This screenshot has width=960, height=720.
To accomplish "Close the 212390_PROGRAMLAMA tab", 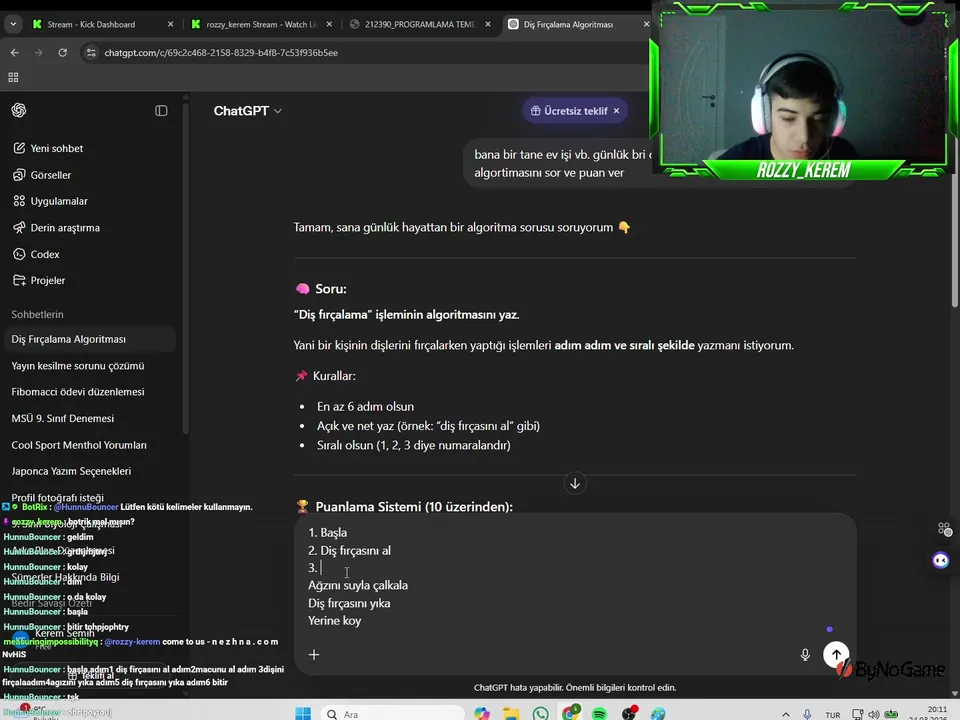I will pyautogui.click(x=488, y=24).
